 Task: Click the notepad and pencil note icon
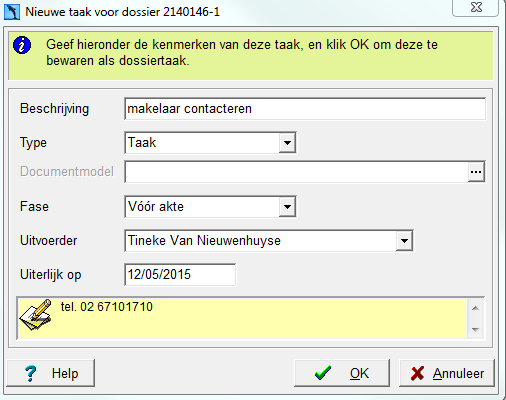pyautogui.click(x=36, y=315)
